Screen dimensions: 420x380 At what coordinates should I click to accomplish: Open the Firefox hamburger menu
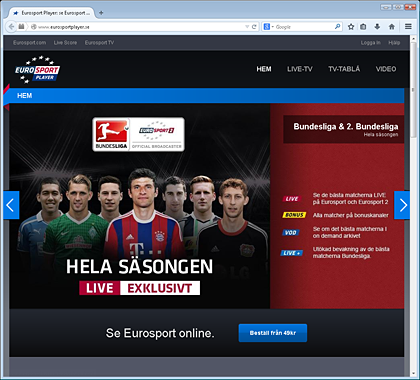408,27
